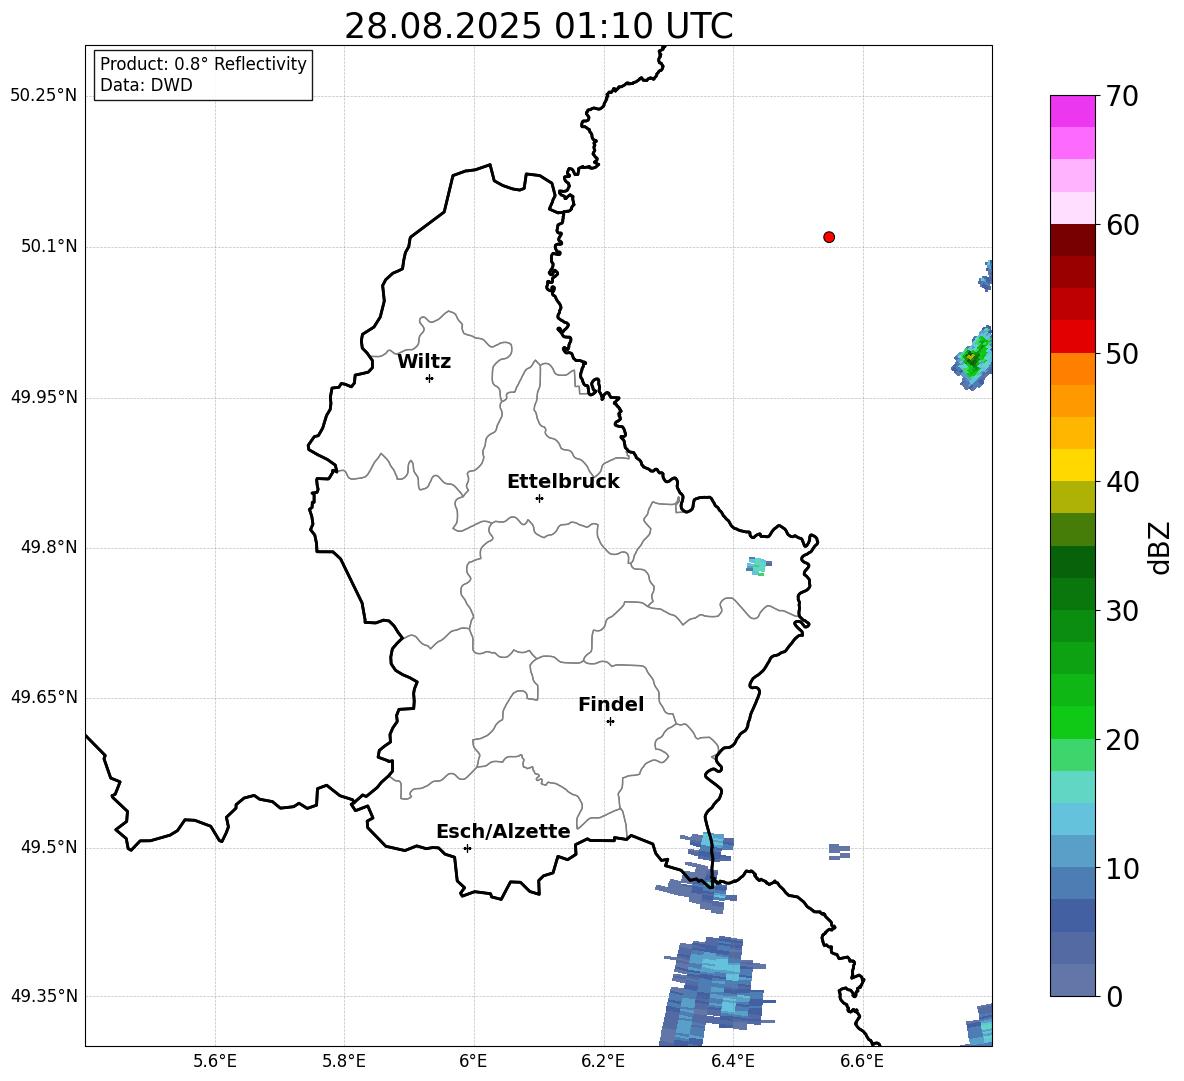Click the small cyan echo inside eastern Luxembourg
The image size is (1184, 1081).
[x=759, y=566]
